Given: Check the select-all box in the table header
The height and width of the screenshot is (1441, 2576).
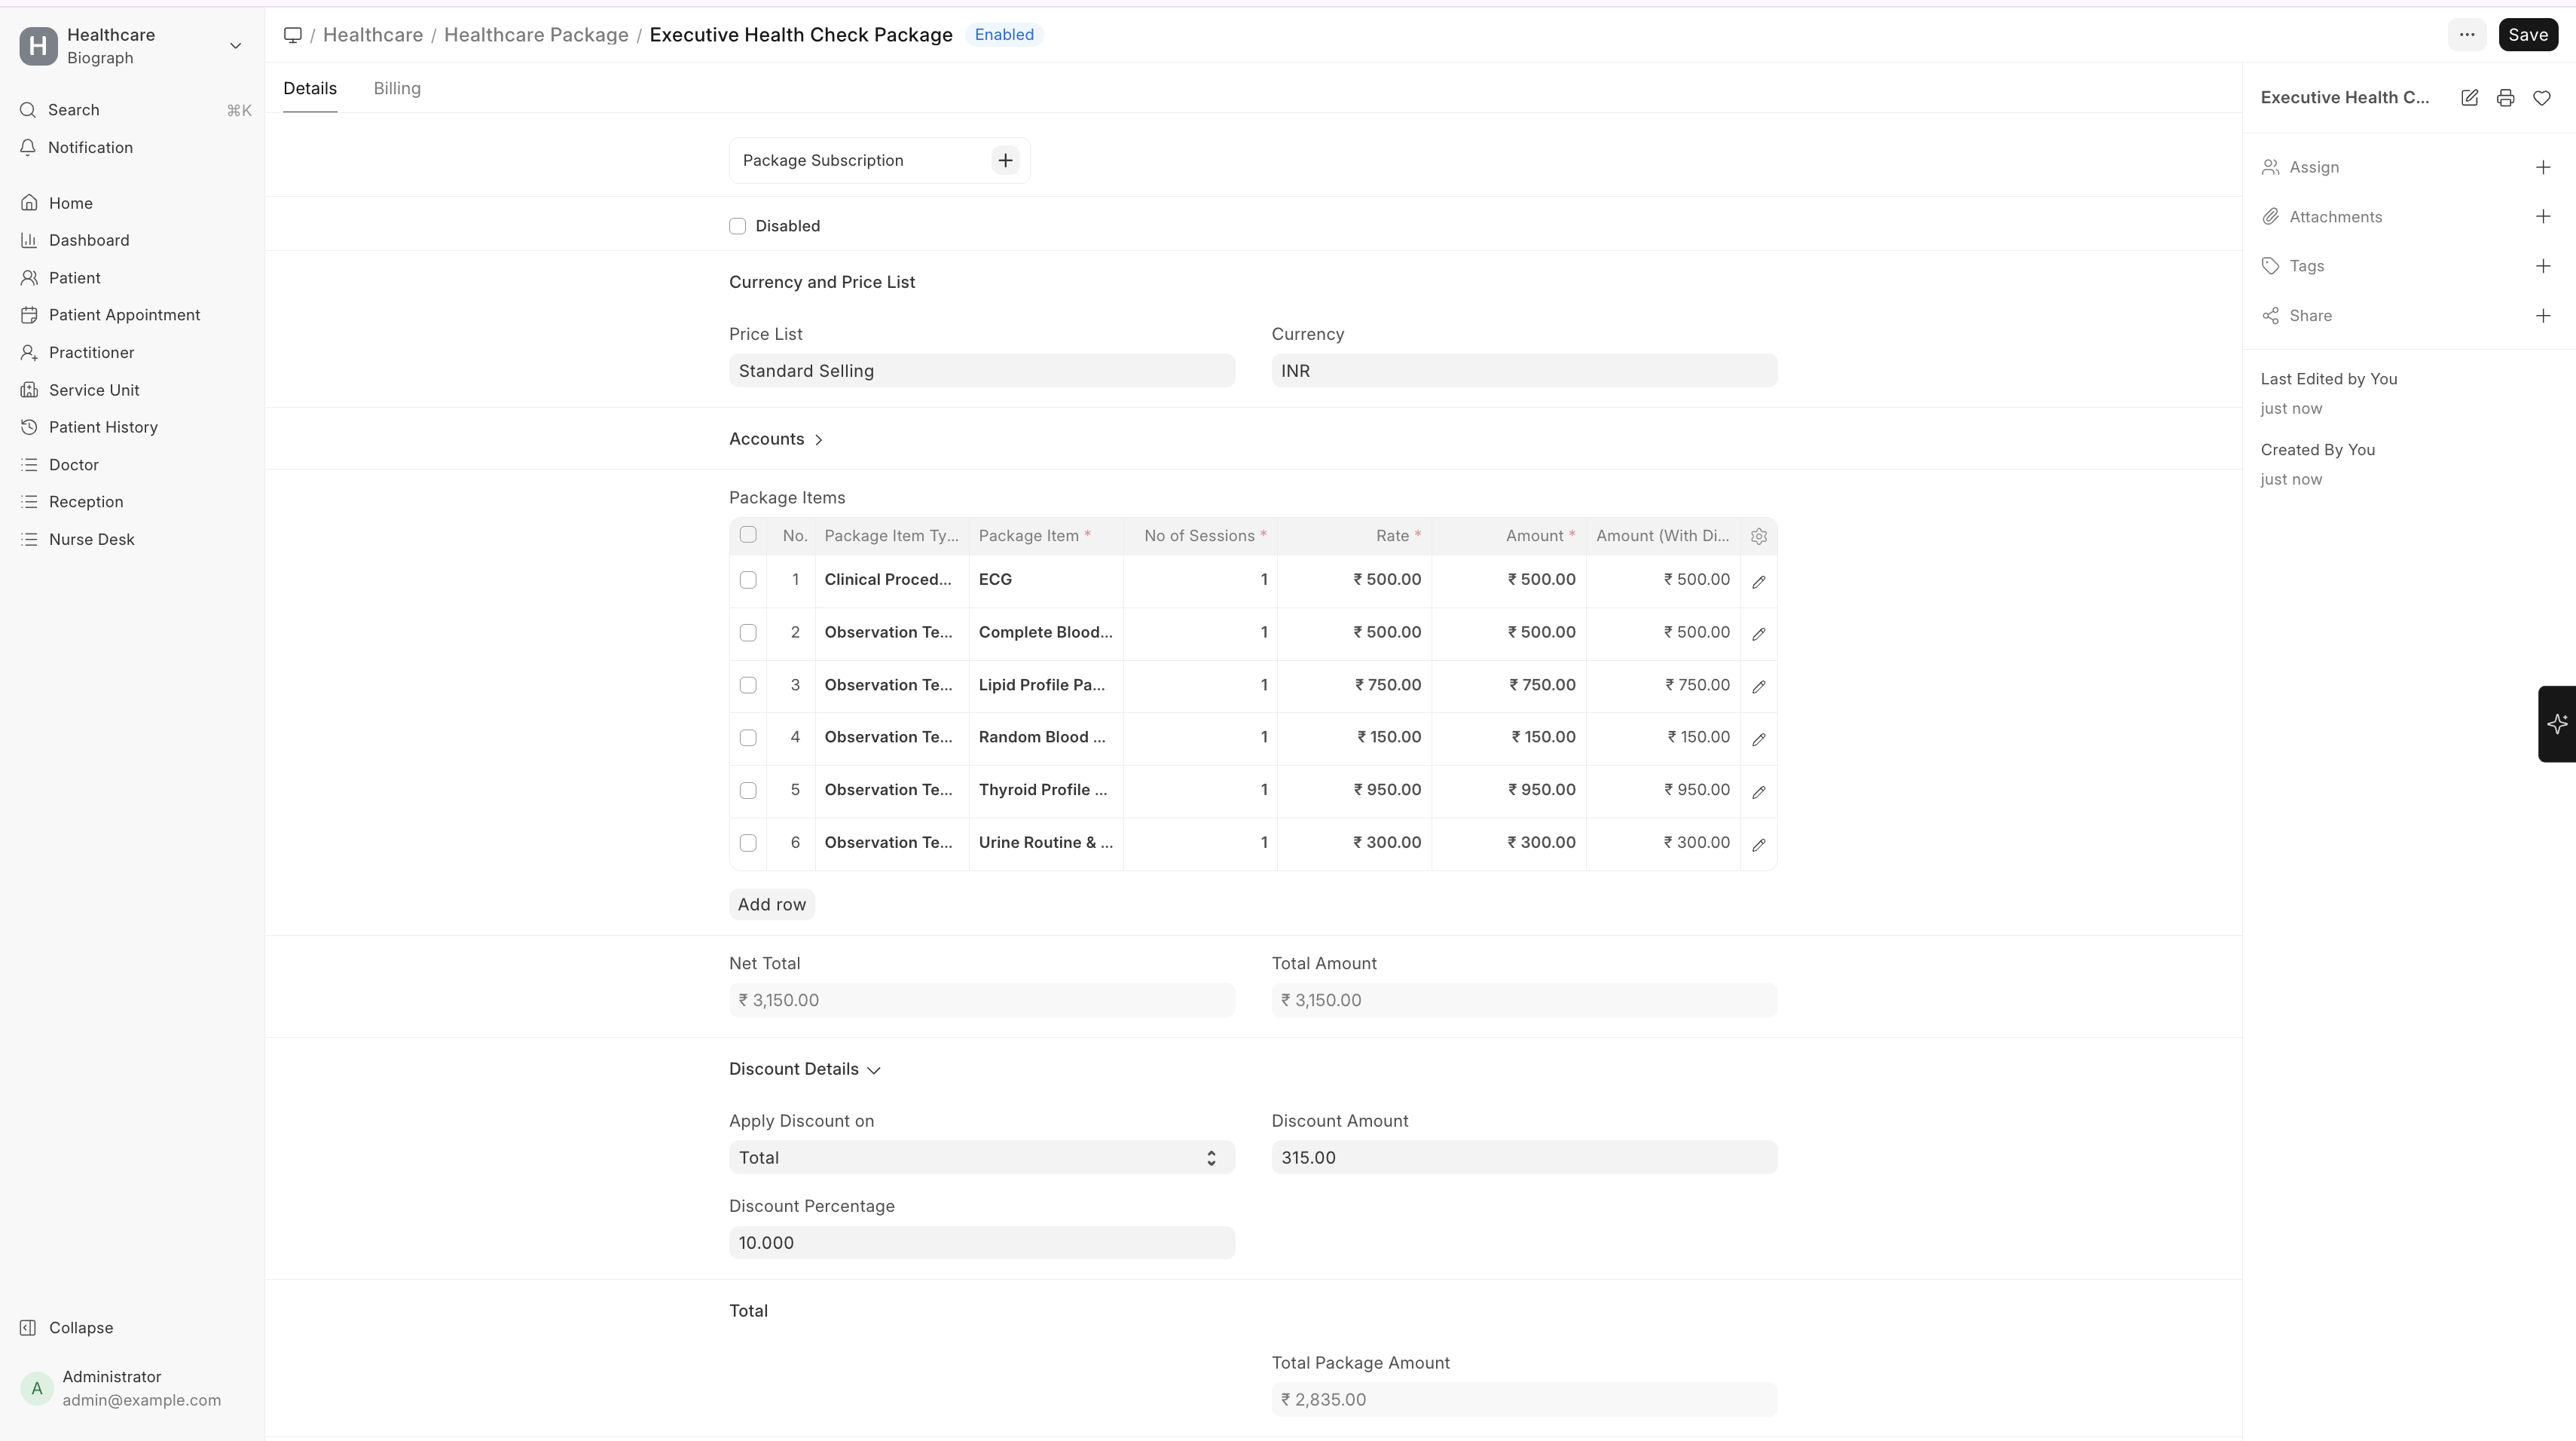Looking at the screenshot, I should coord(748,535).
